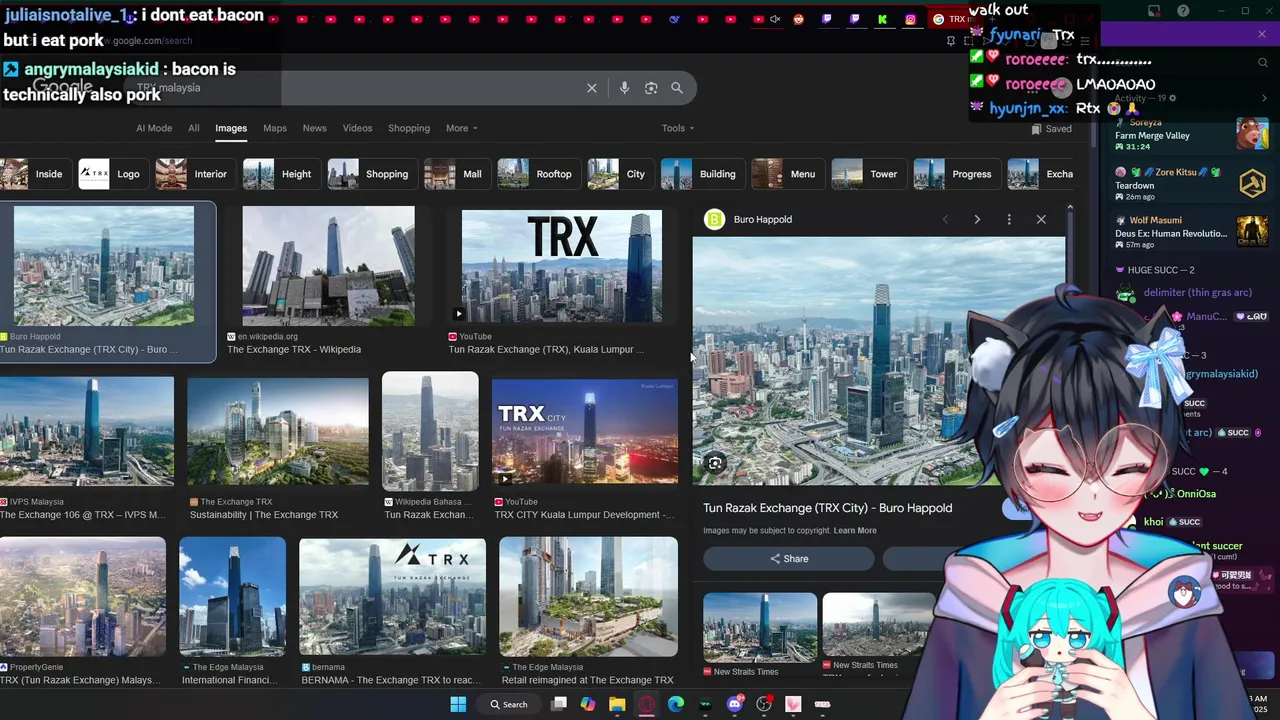The width and height of the screenshot is (1280, 720).
Task: Start voice search with microphone icon
Action: pos(624,88)
